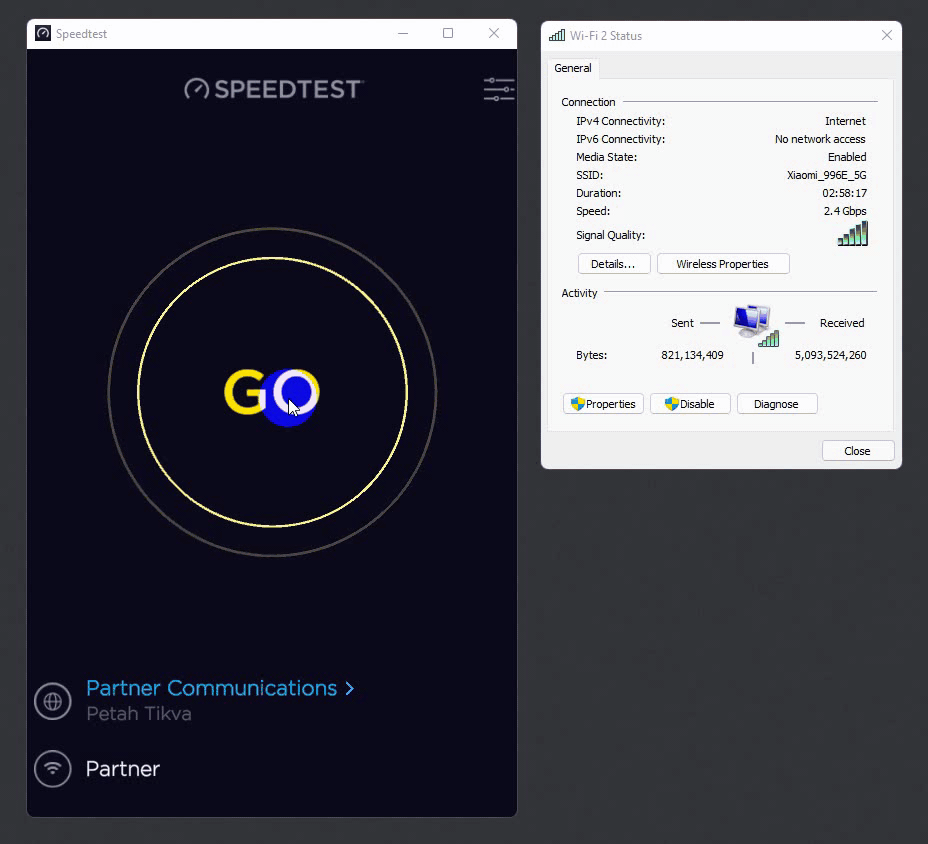Select the Wi-Fi icon next to Partner
928x844 pixels.
pyautogui.click(x=53, y=768)
